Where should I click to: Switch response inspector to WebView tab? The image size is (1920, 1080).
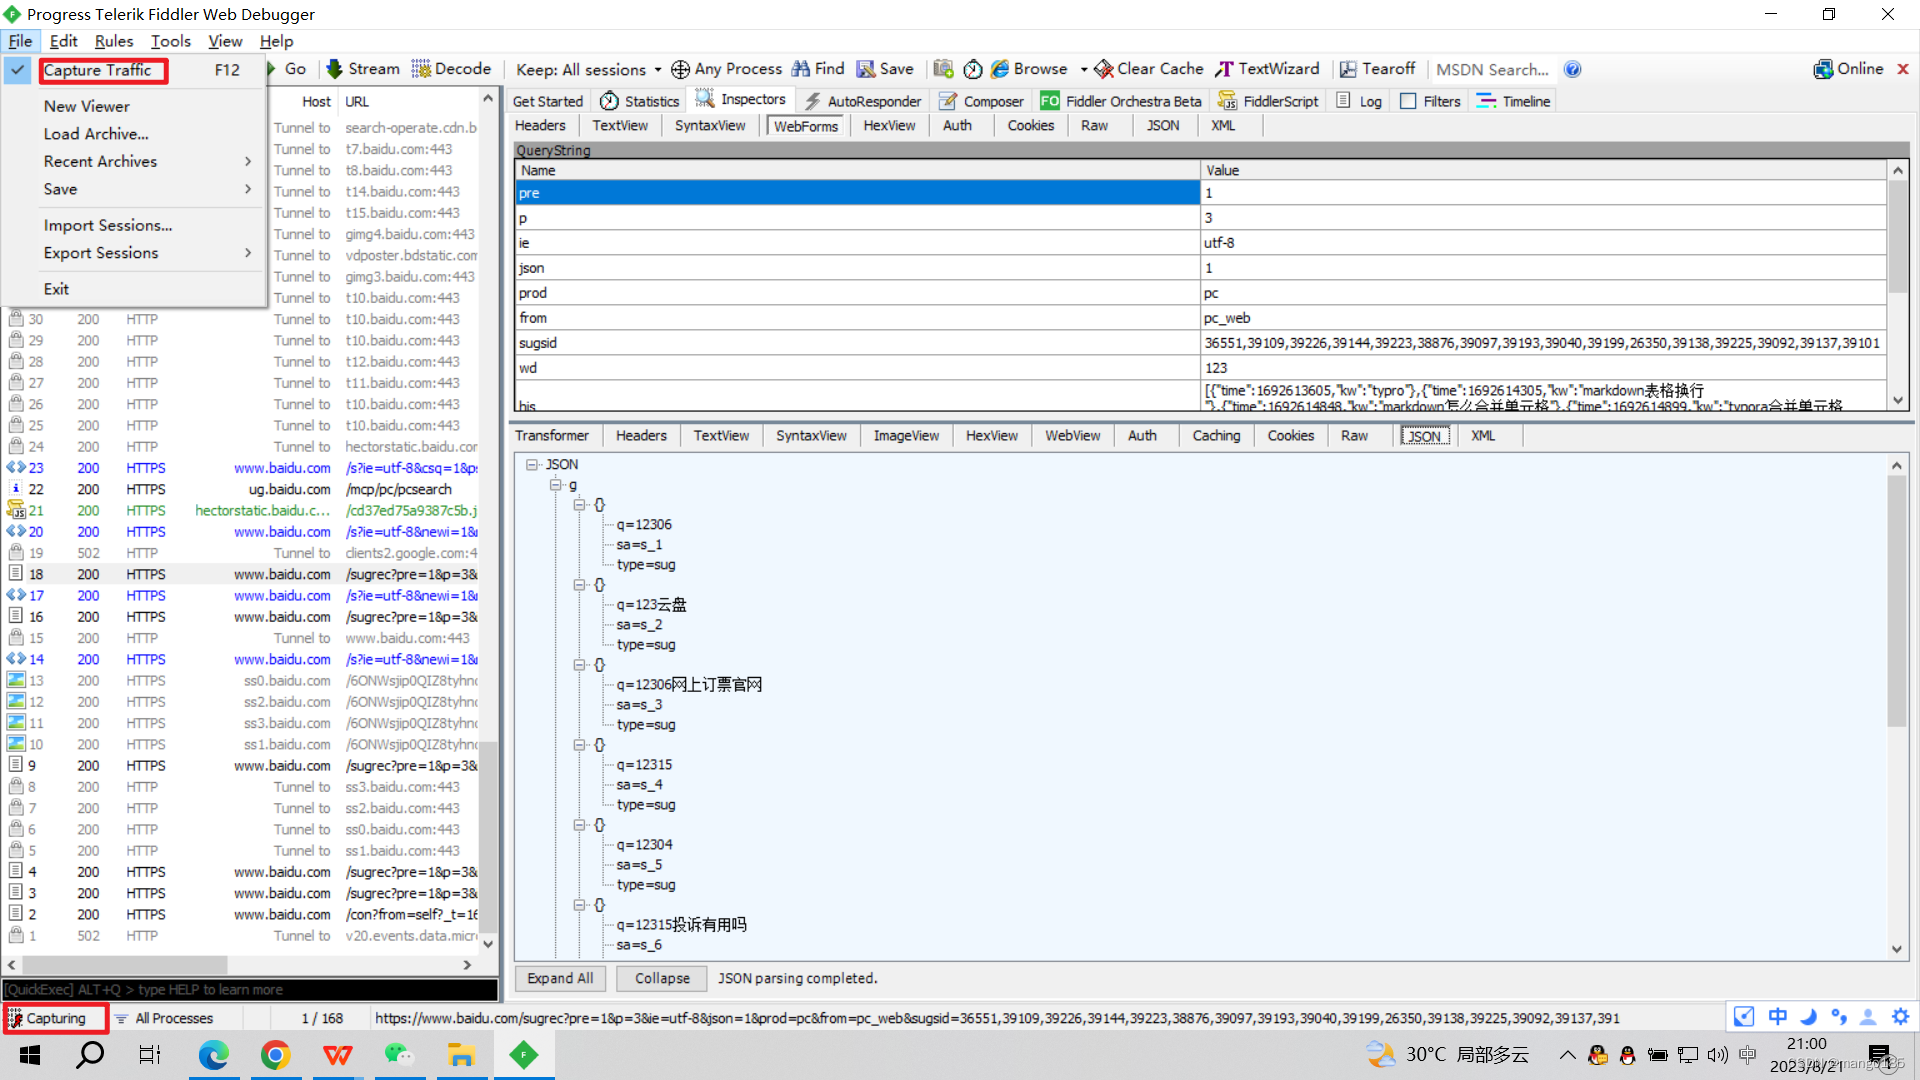(1072, 436)
